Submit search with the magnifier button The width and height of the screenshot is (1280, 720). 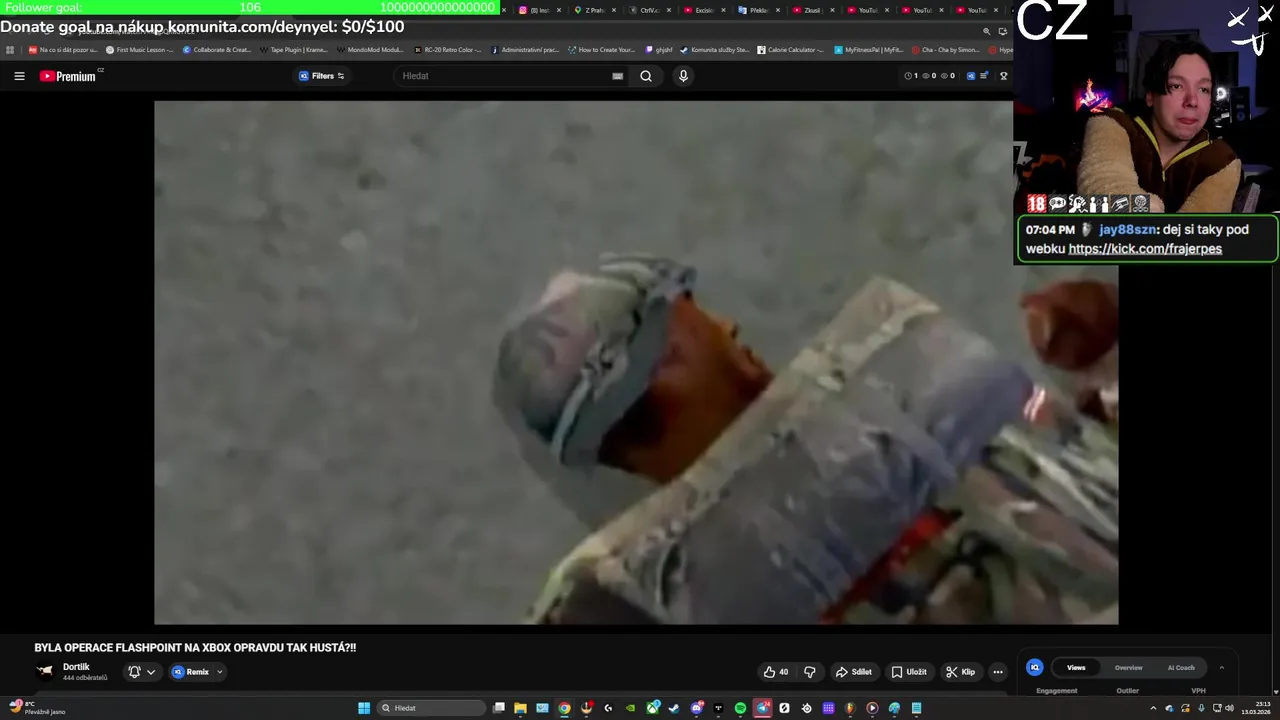646,76
